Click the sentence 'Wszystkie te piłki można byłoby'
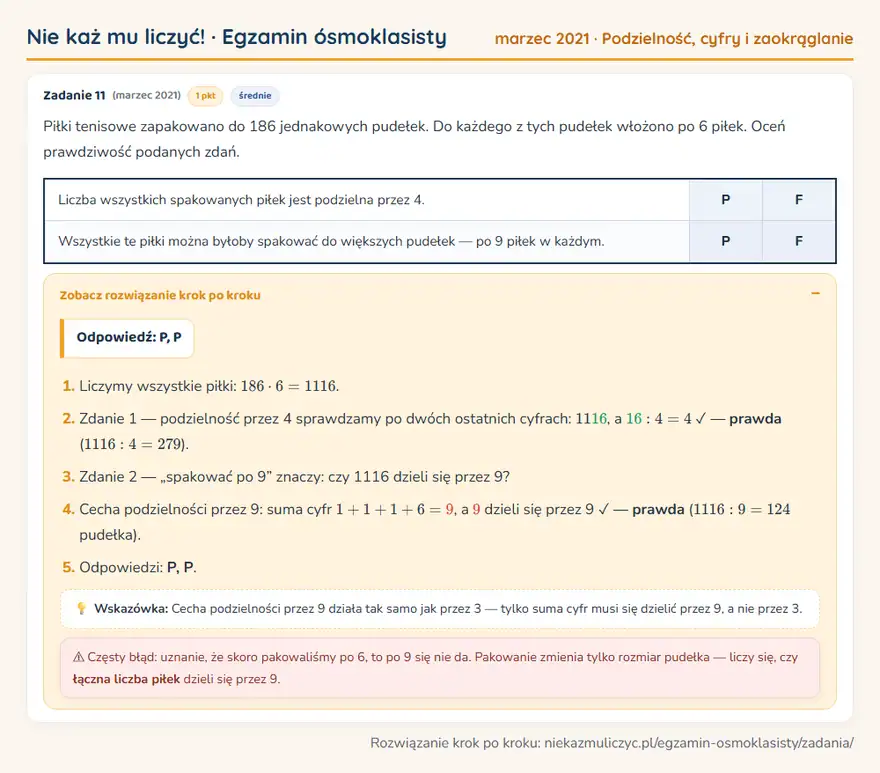The height and width of the screenshot is (773, 880). tap(331, 241)
